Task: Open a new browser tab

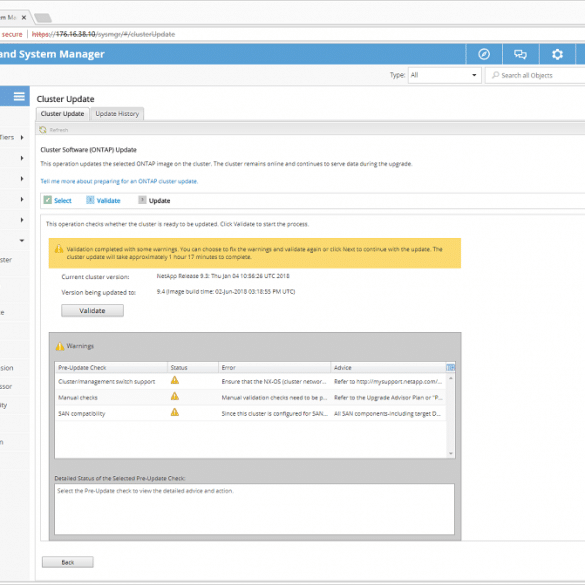Action: tap(43, 18)
